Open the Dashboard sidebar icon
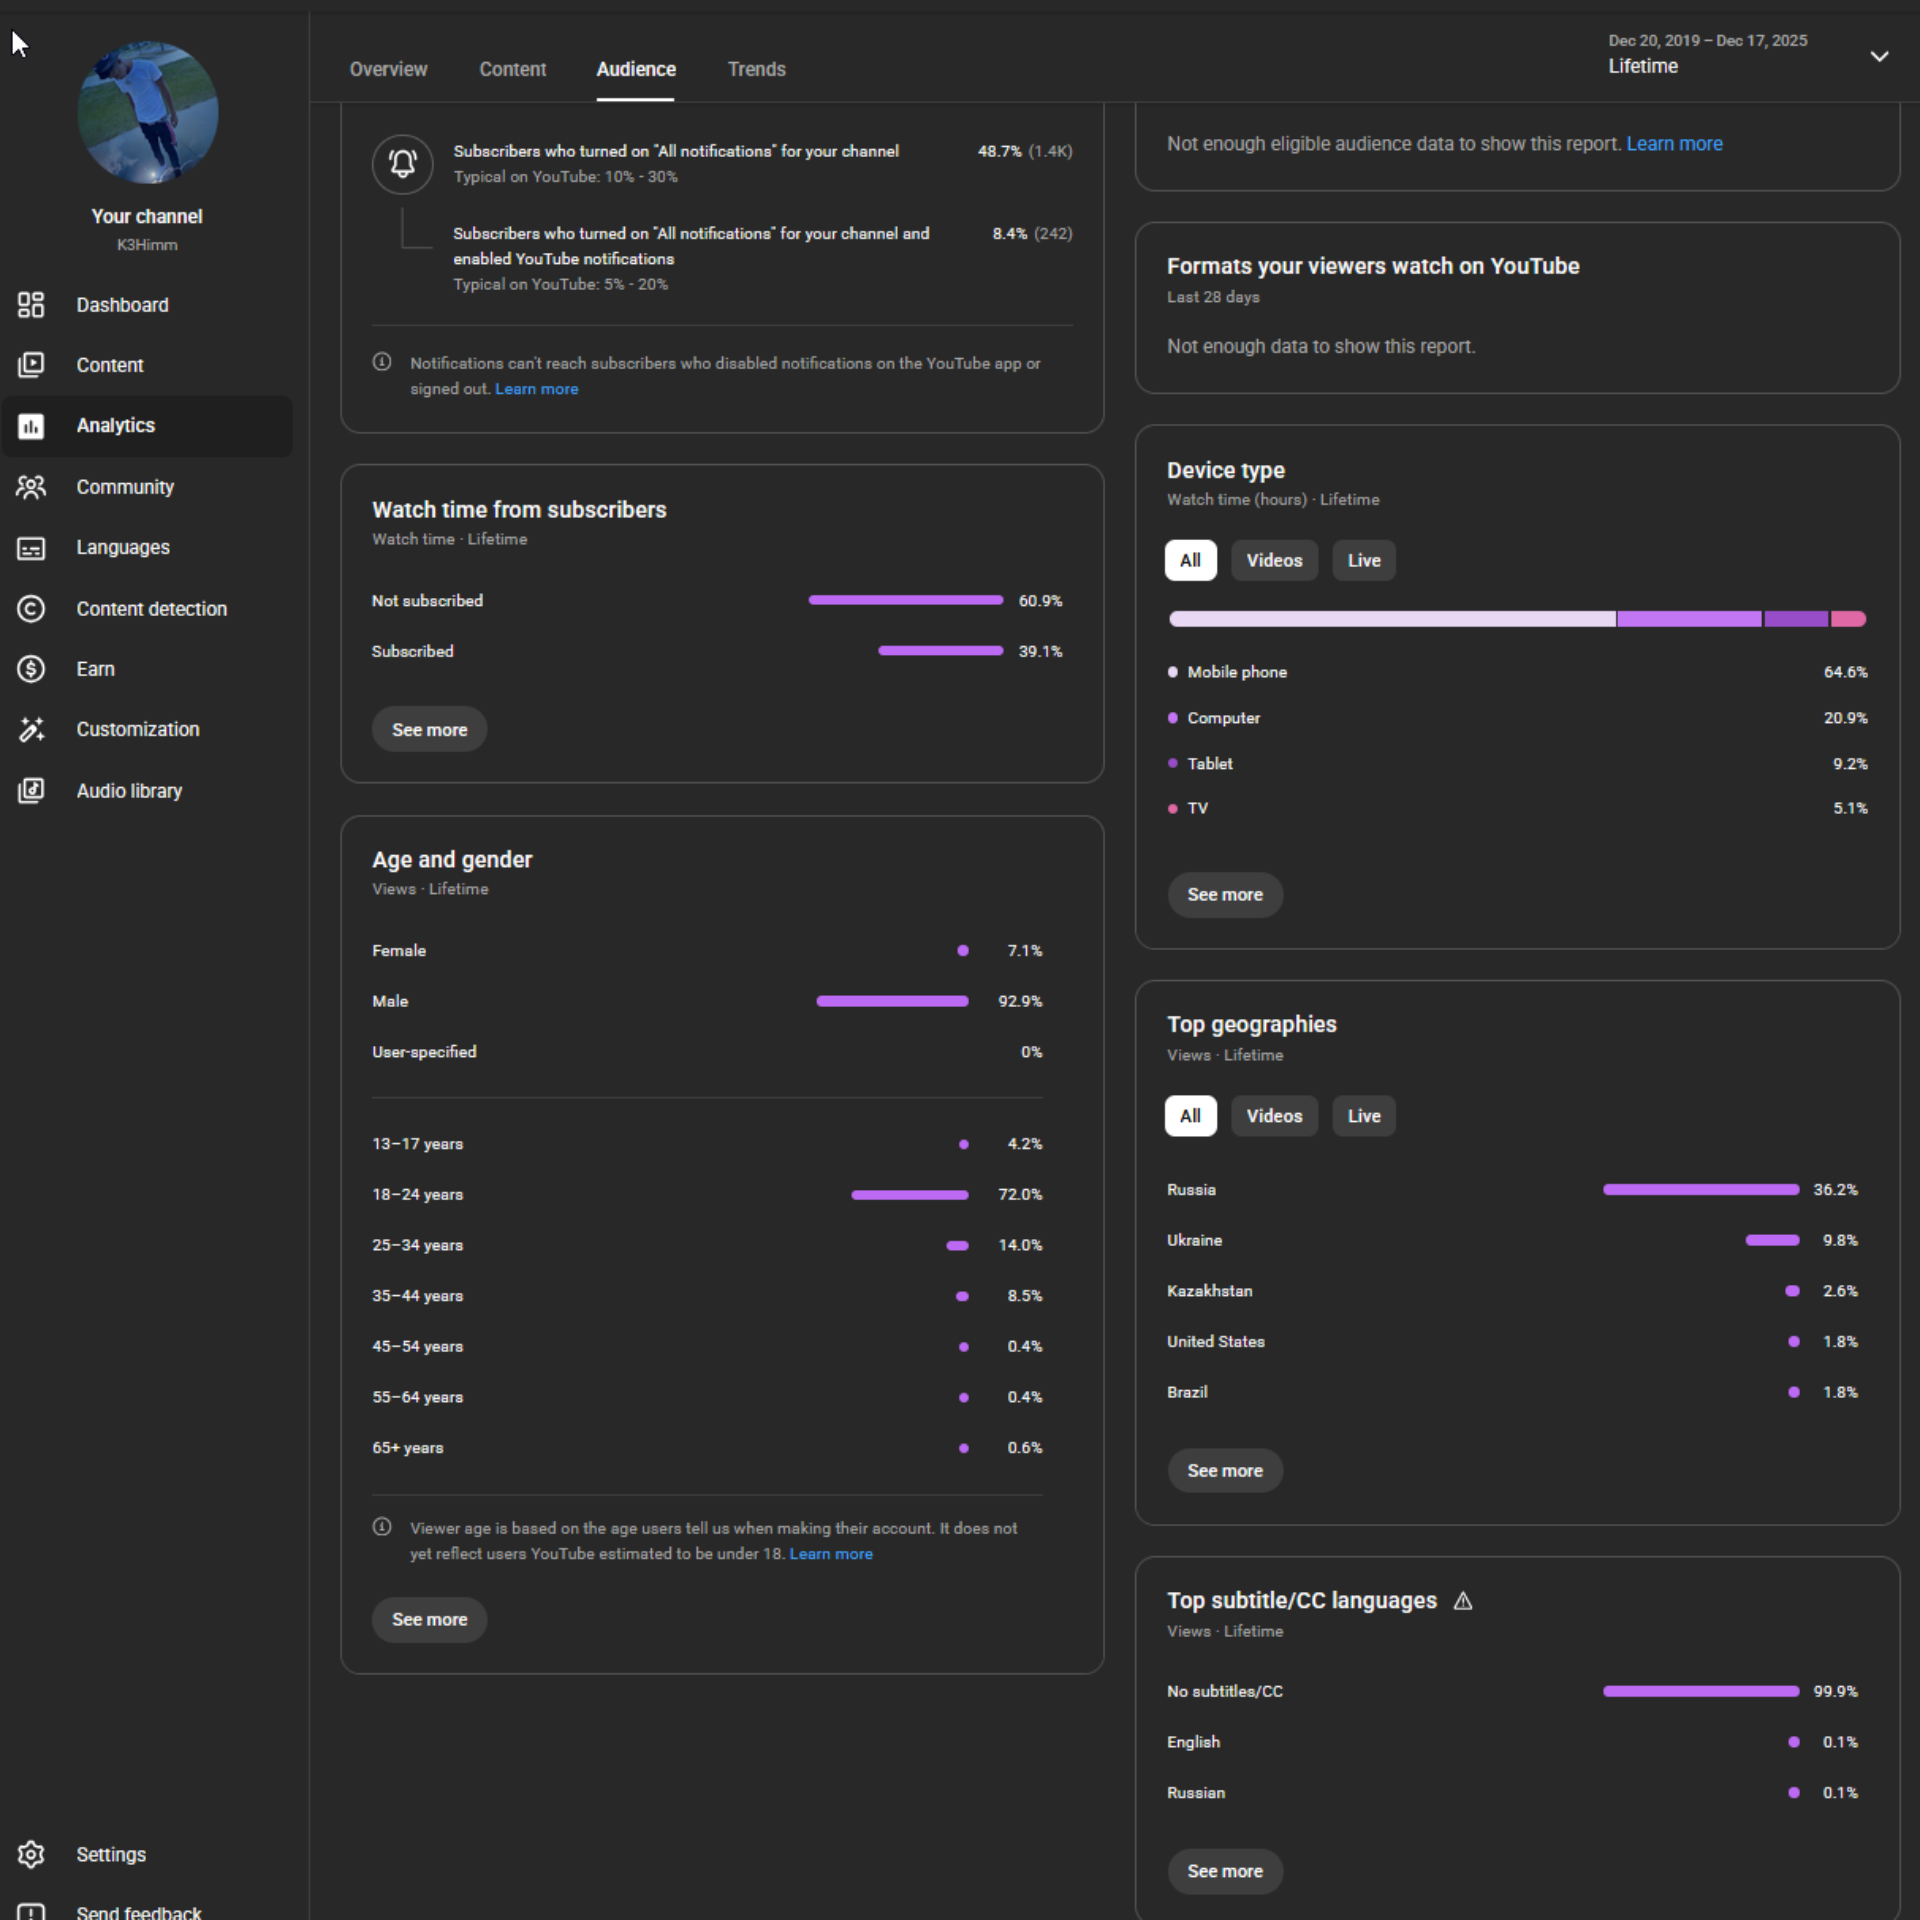 coord(31,305)
